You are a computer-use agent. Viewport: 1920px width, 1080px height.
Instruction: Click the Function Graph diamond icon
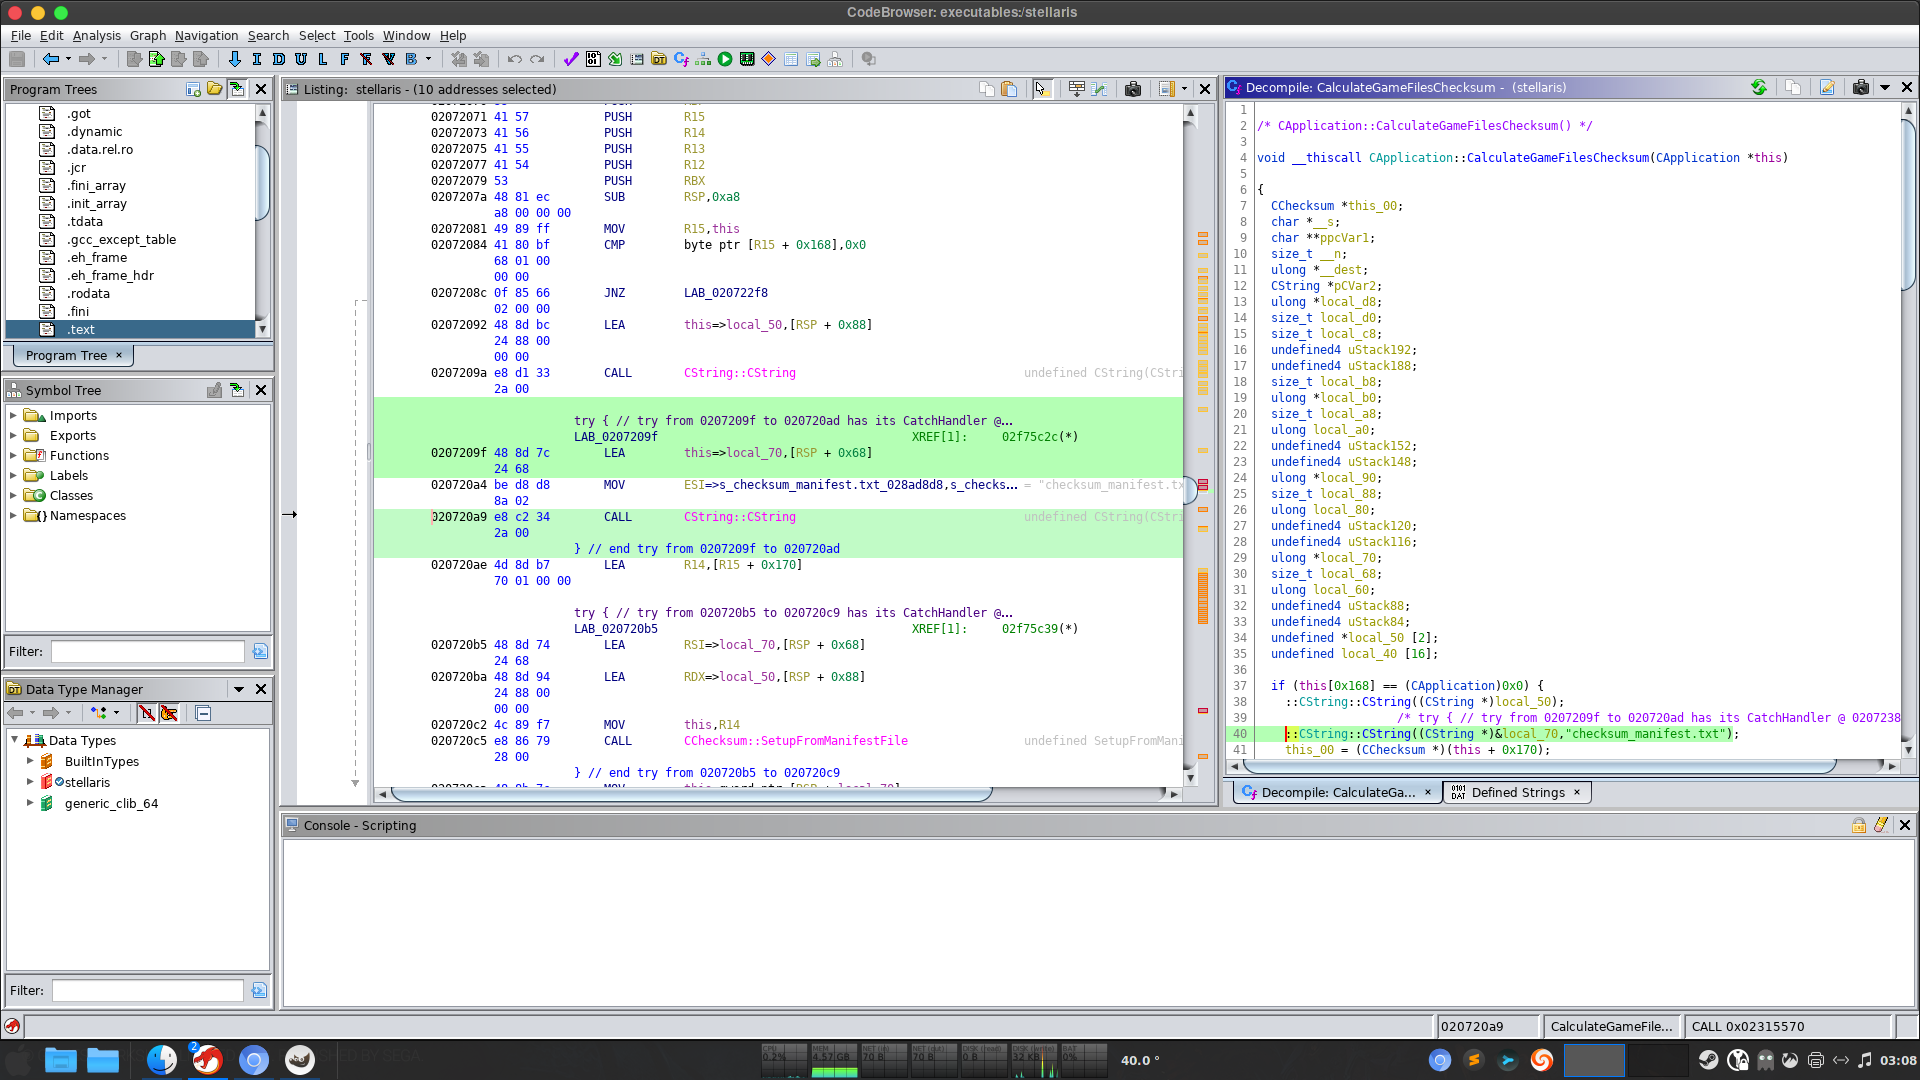(769, 59)
